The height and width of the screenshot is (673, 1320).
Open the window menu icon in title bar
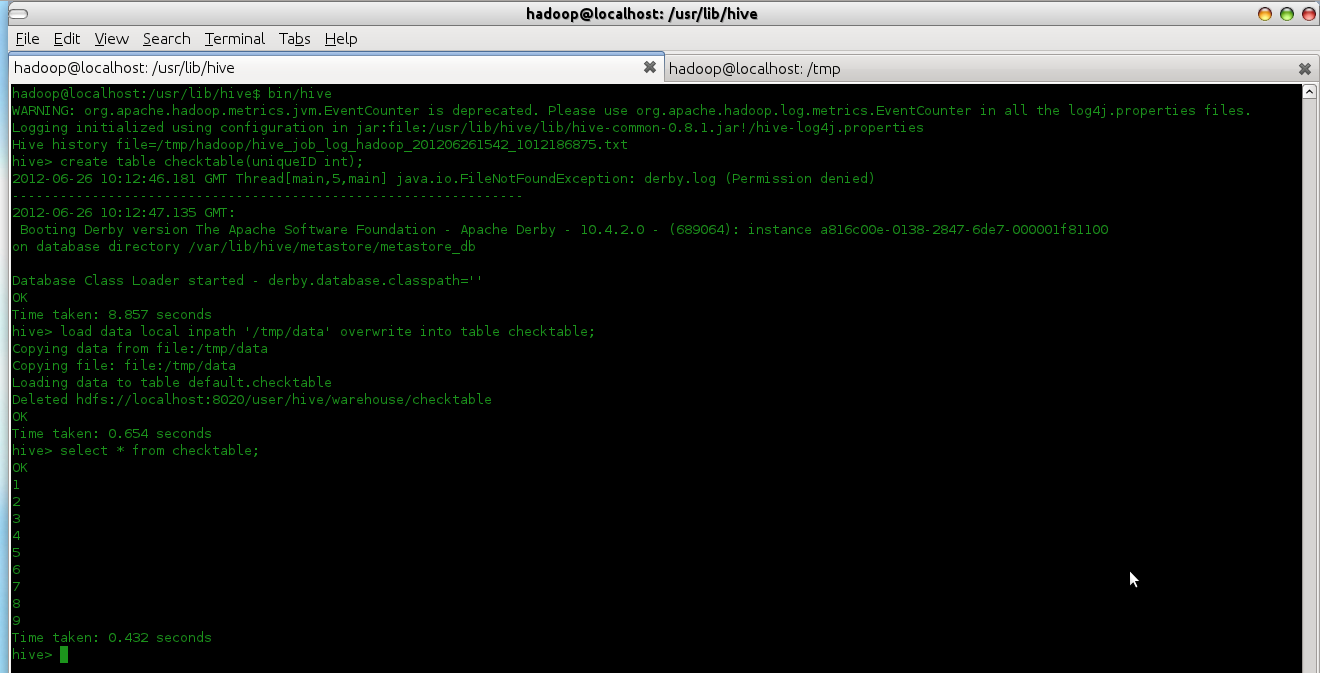(x=17, y=13)
